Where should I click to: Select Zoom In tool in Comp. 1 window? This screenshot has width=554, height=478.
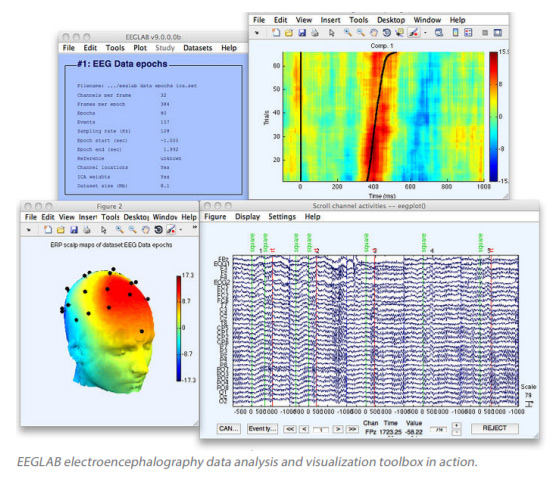click(x=348, y=33)
